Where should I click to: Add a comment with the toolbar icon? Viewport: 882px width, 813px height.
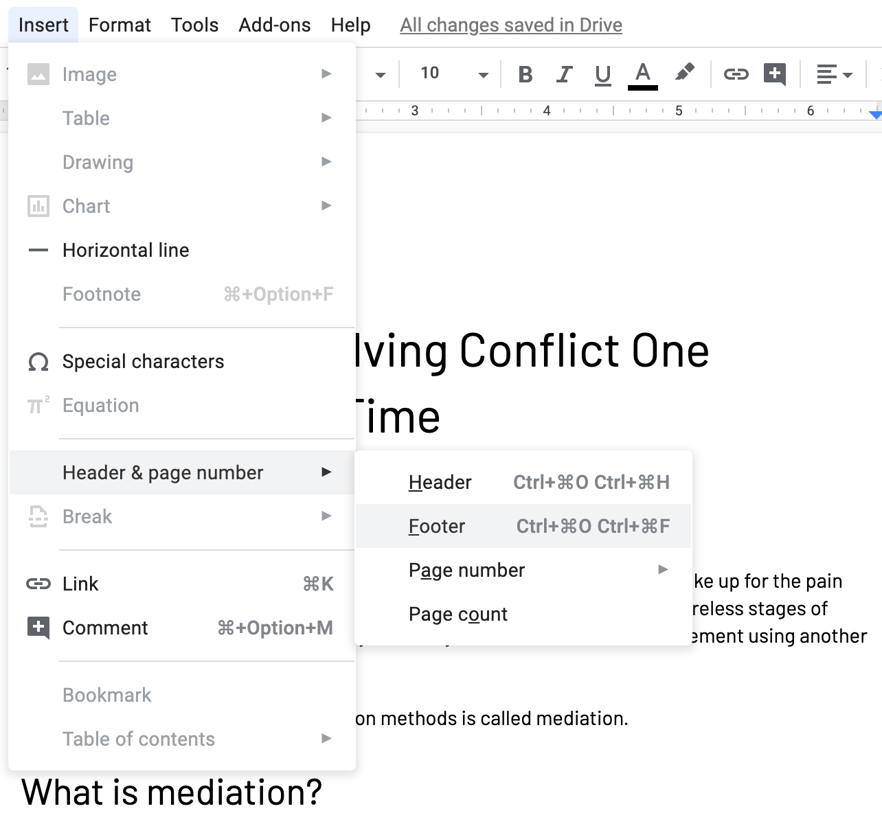pyautogui.click(x=774, y=73)
